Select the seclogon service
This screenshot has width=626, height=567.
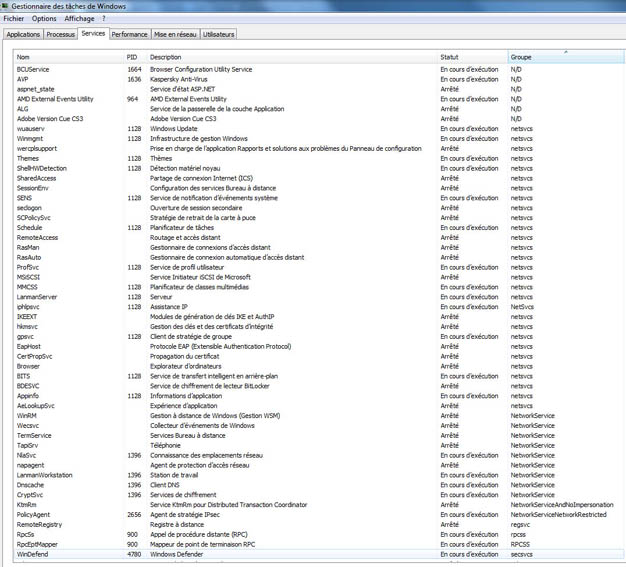[x=319, y=208]
